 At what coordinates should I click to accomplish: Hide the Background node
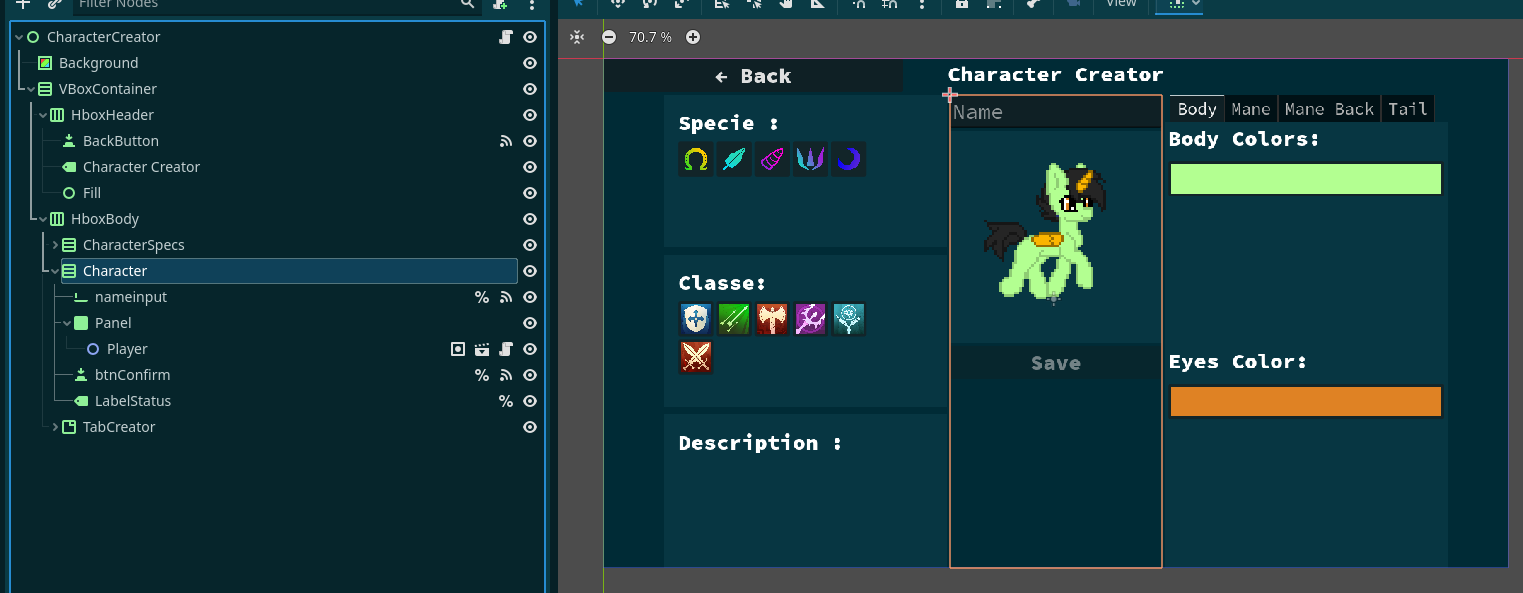[x=530, y=63]
